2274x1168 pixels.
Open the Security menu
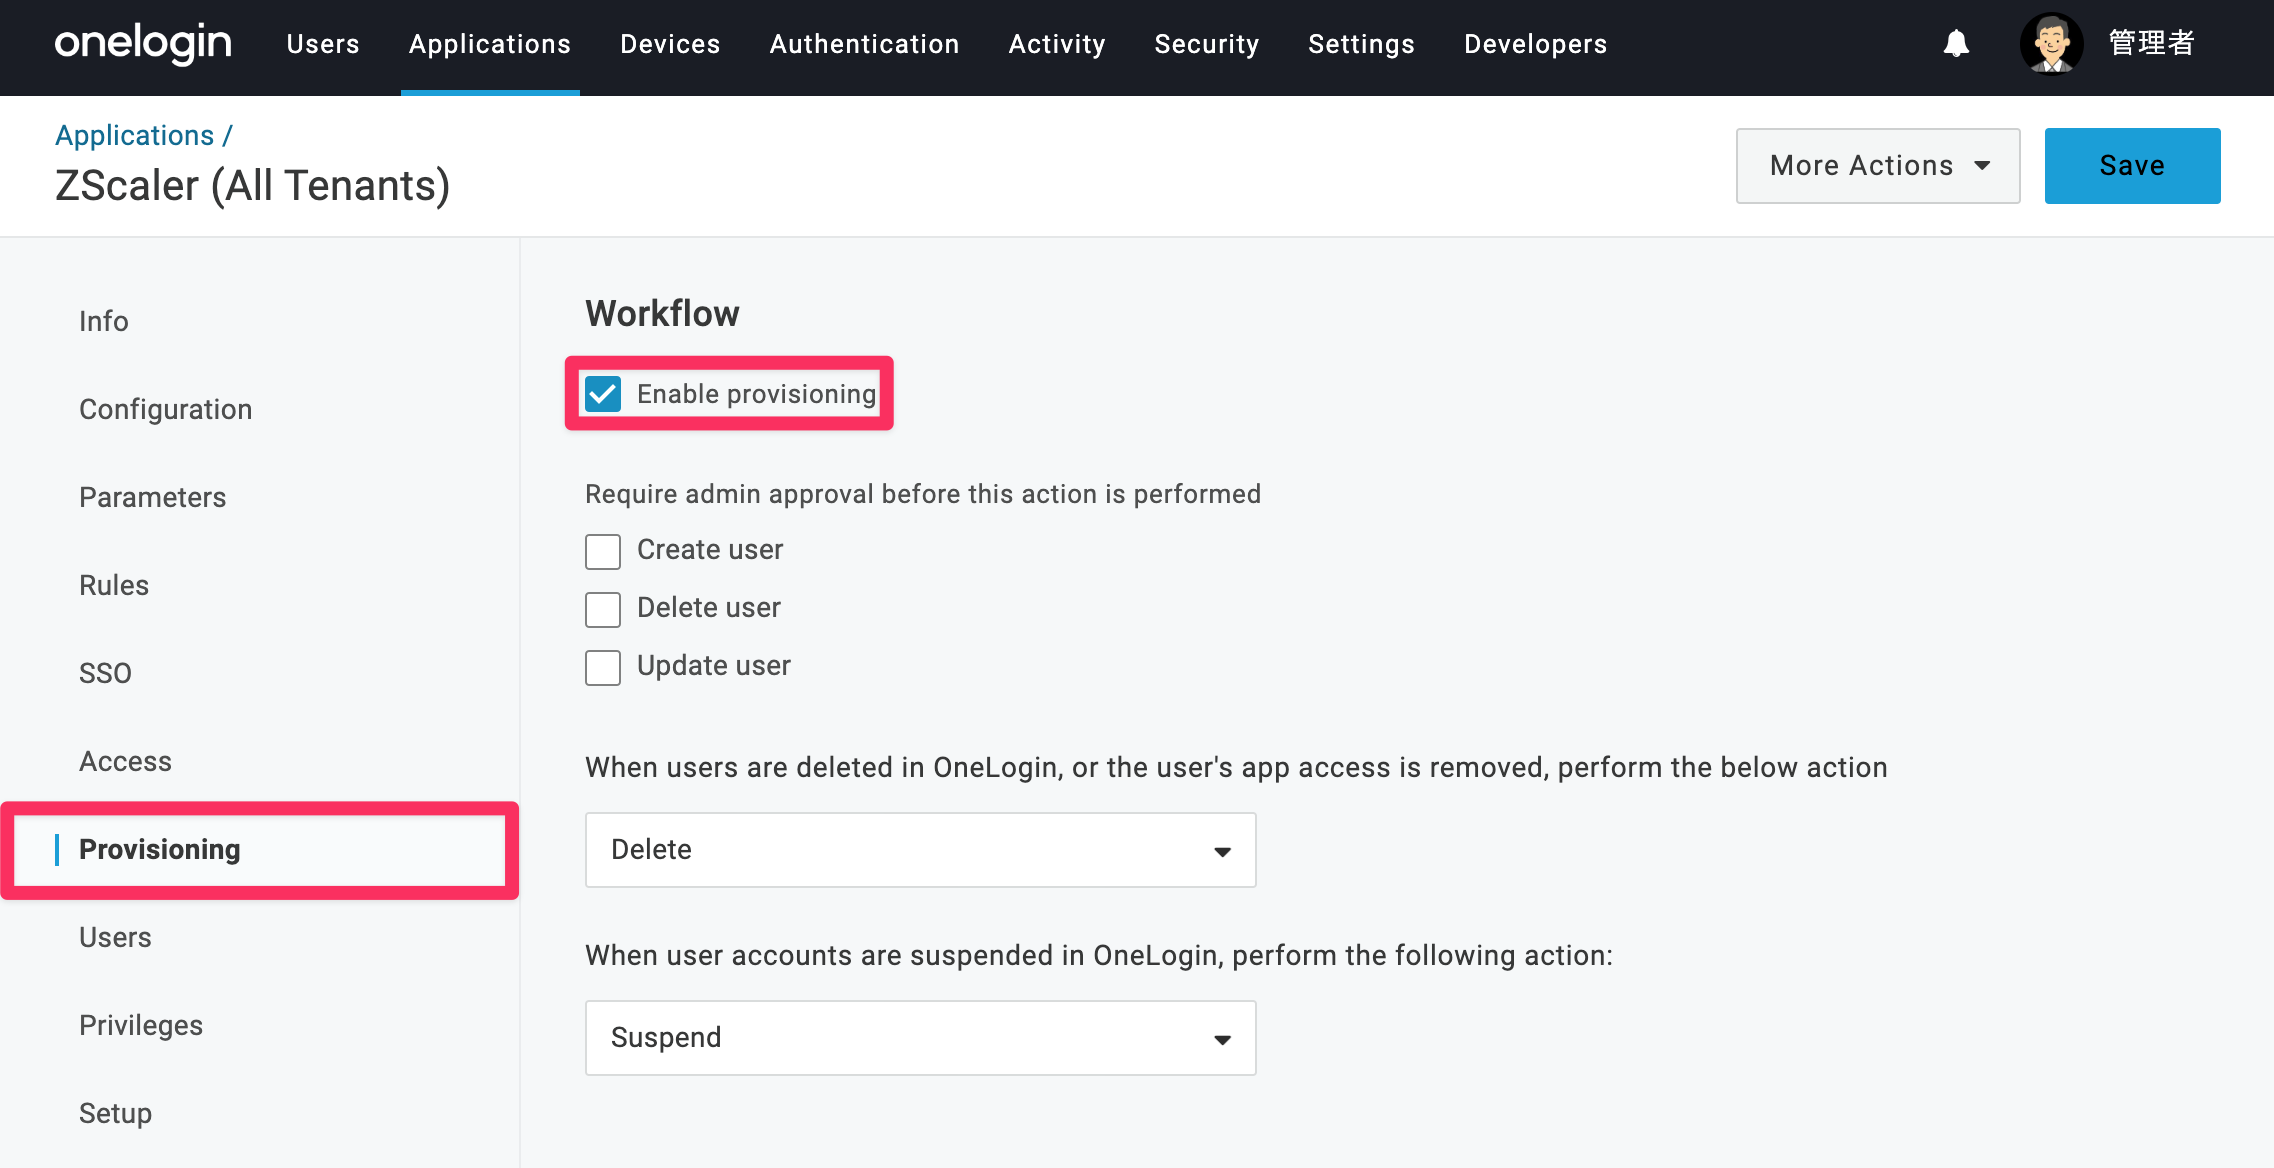[x=1207, y=44]
